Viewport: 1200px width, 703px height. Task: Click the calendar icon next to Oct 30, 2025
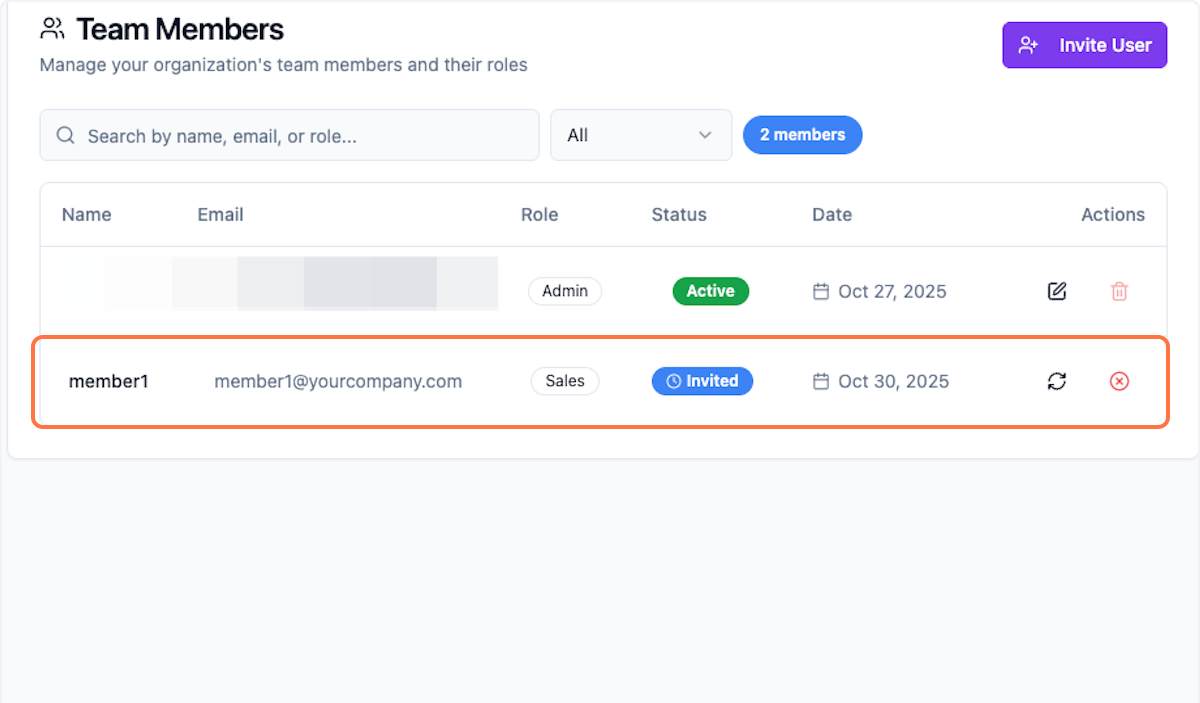[x=821, y=381]
